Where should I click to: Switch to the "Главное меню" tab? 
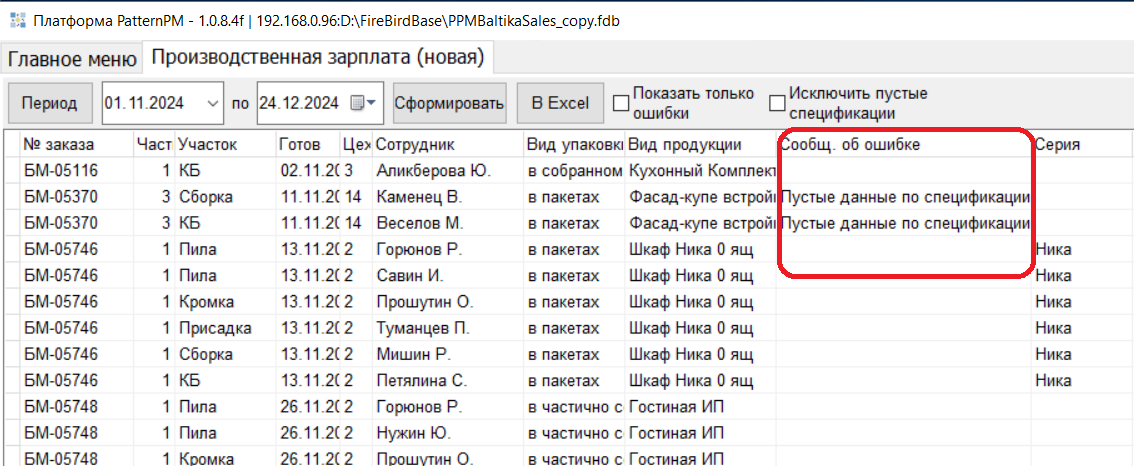pos(72,59)
